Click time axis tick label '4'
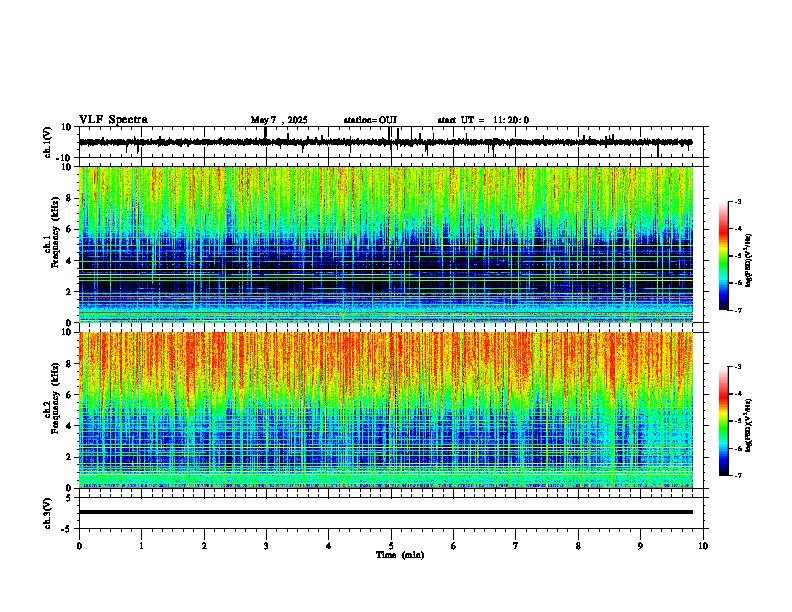 [329, 546]
